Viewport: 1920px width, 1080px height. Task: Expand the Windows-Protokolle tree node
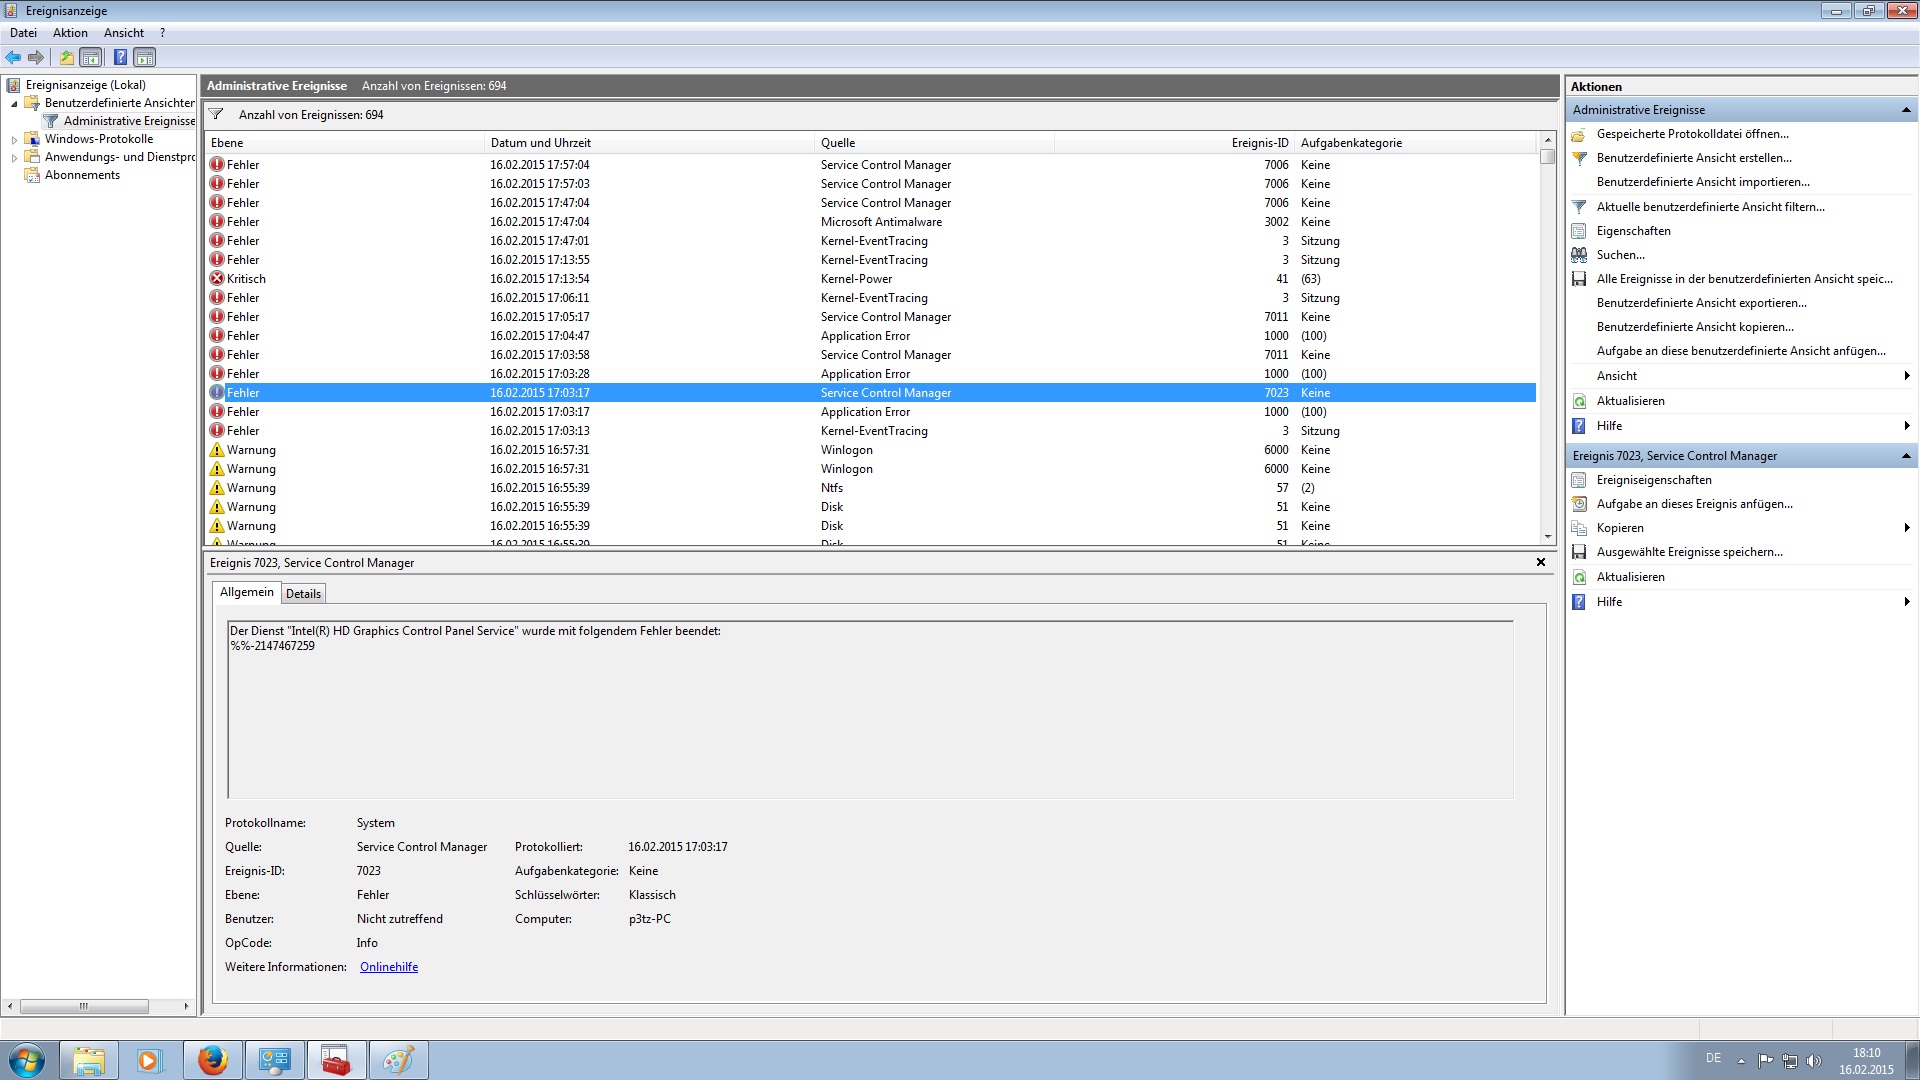(x=14, y=140)
